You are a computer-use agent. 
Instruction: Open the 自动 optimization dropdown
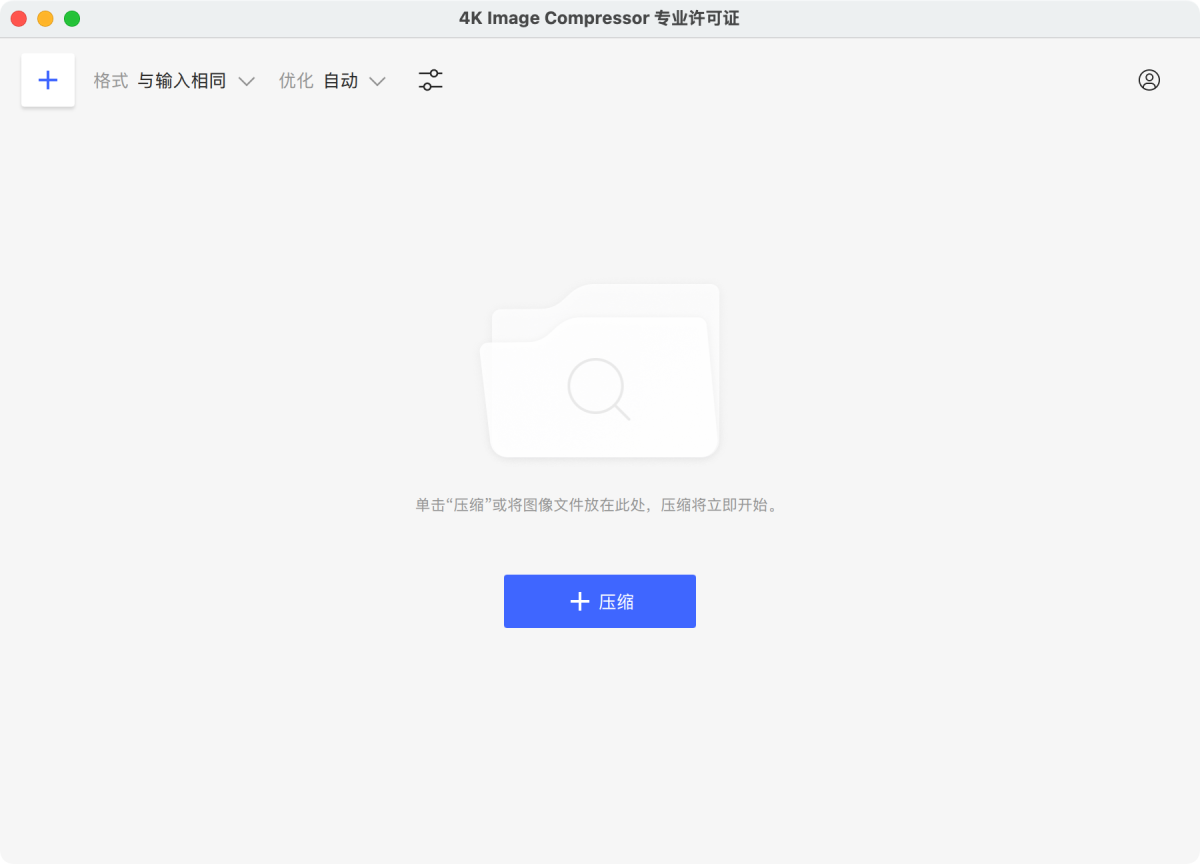click(341, 81)
